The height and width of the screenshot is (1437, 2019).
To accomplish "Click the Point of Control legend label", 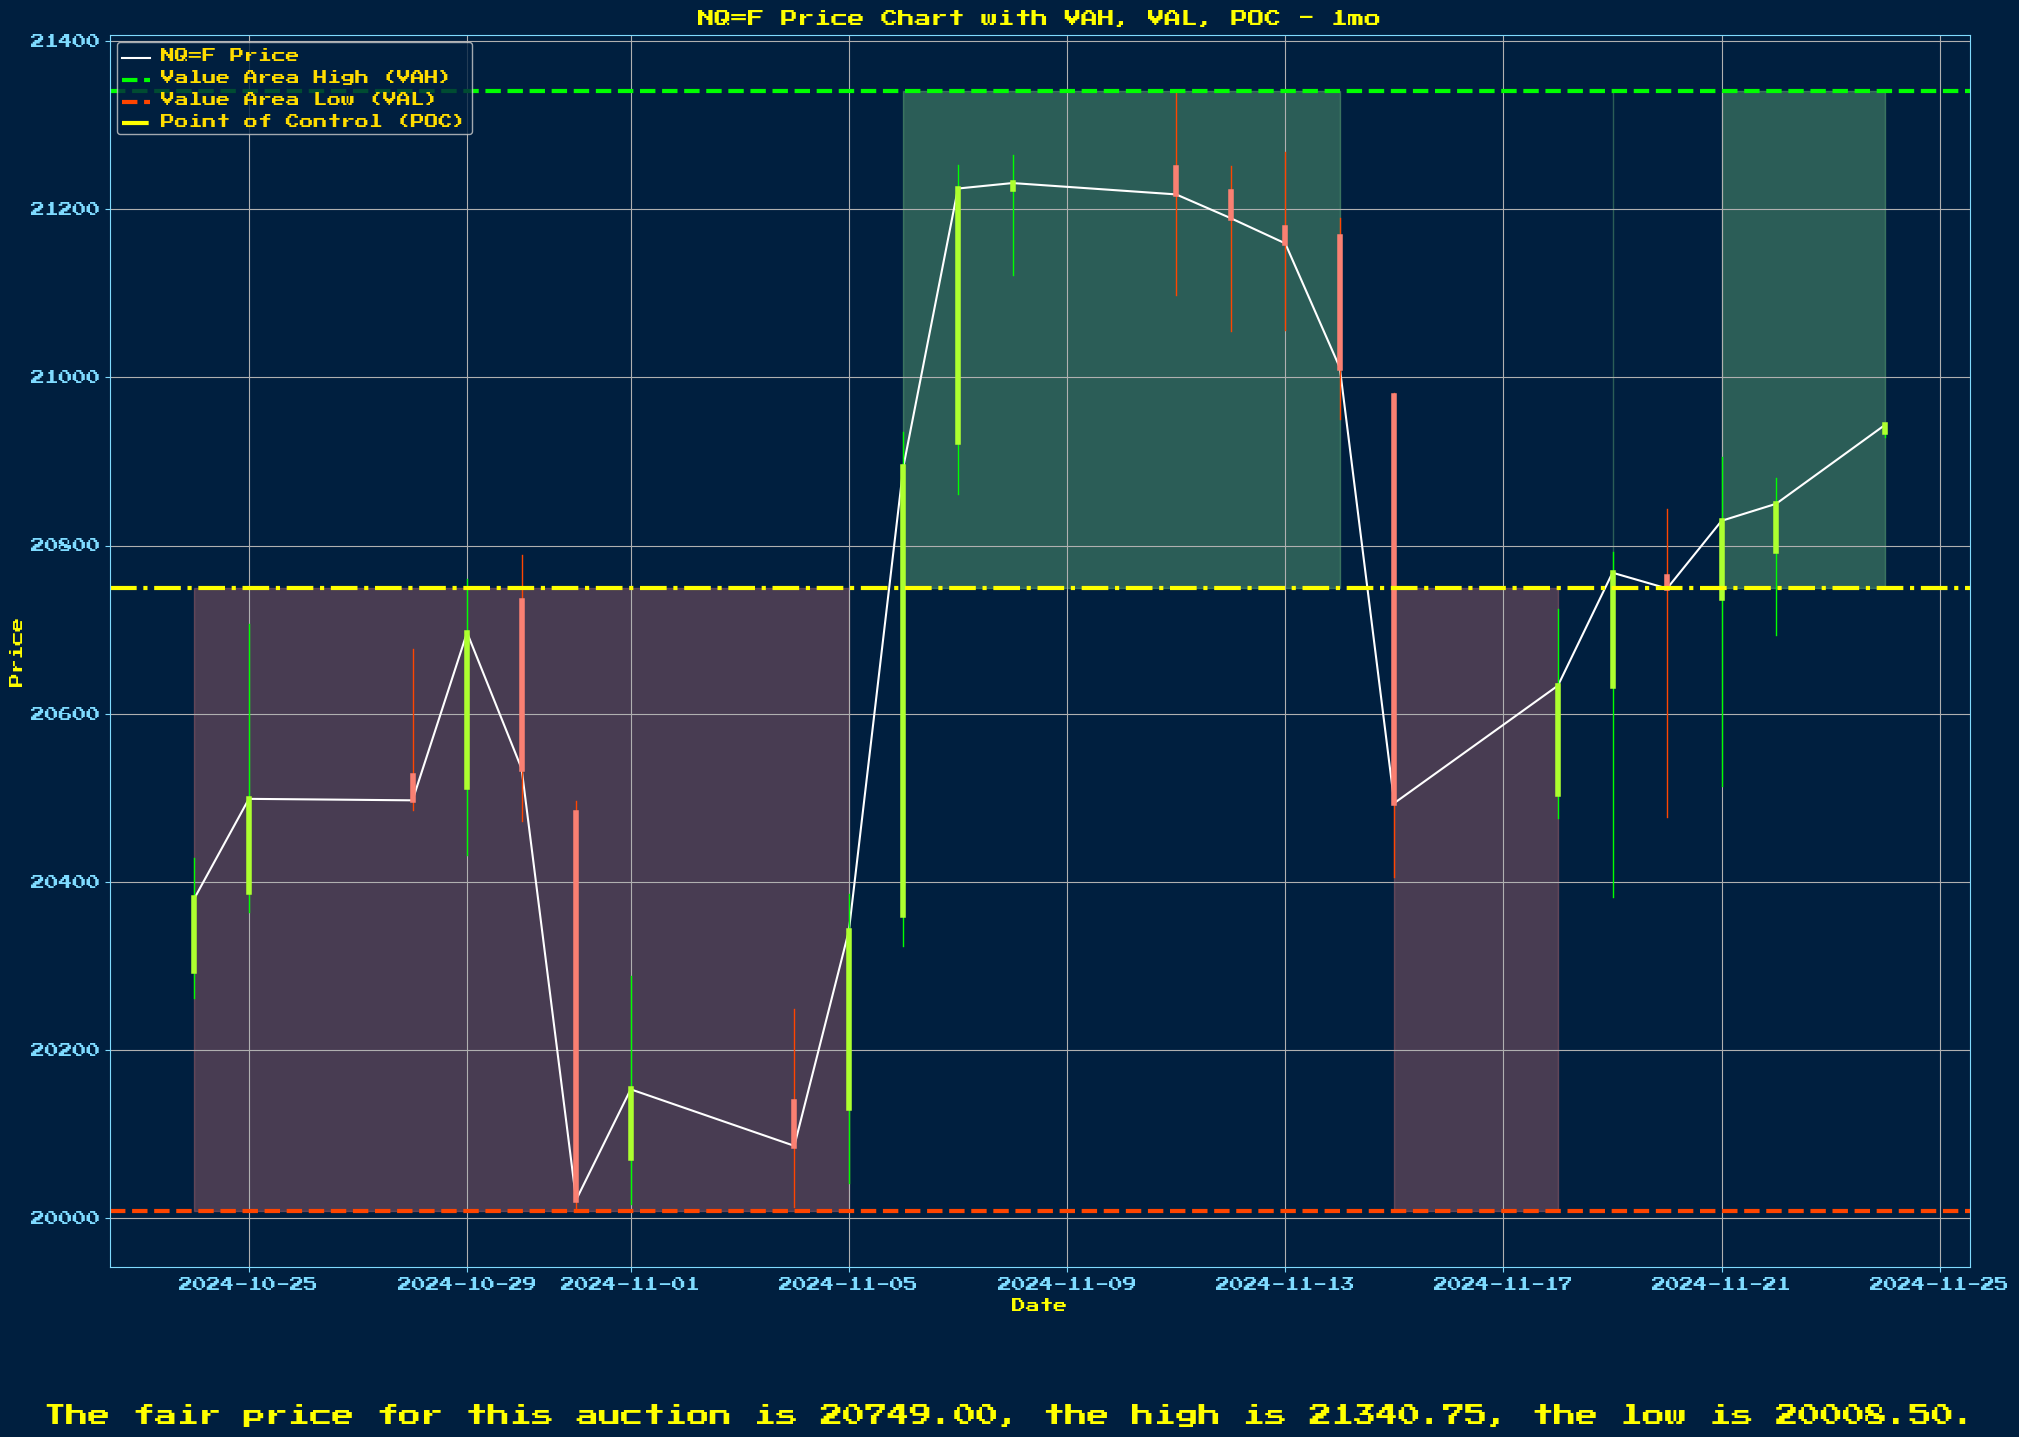I will click(x=311, y=122).
